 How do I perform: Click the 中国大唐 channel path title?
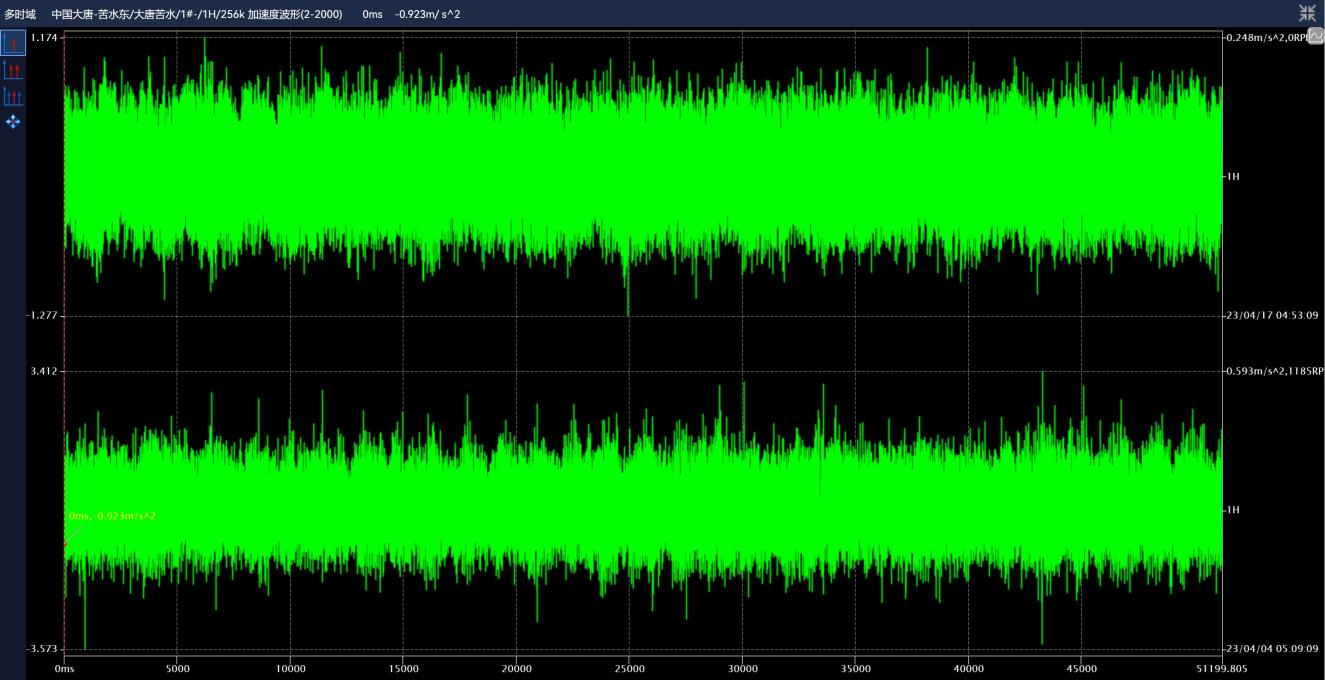(x=197, y=14)
